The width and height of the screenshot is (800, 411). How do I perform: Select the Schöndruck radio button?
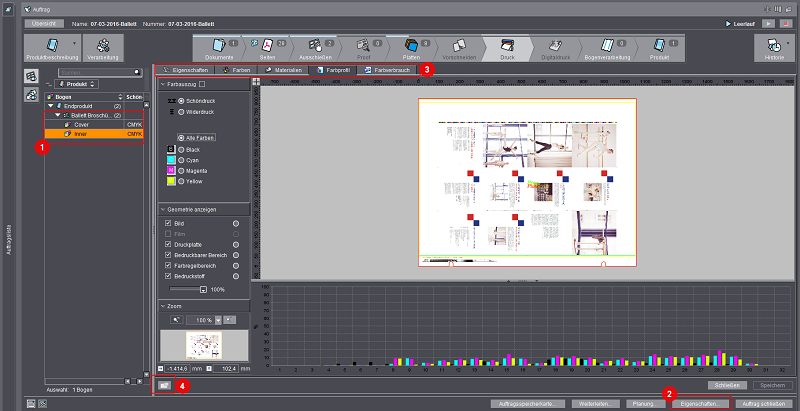coord(182,102)
